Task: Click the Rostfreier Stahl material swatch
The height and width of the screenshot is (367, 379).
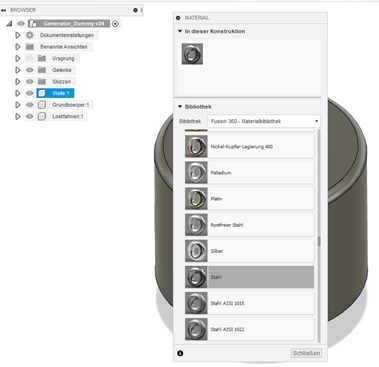Action: pos(196,225)
